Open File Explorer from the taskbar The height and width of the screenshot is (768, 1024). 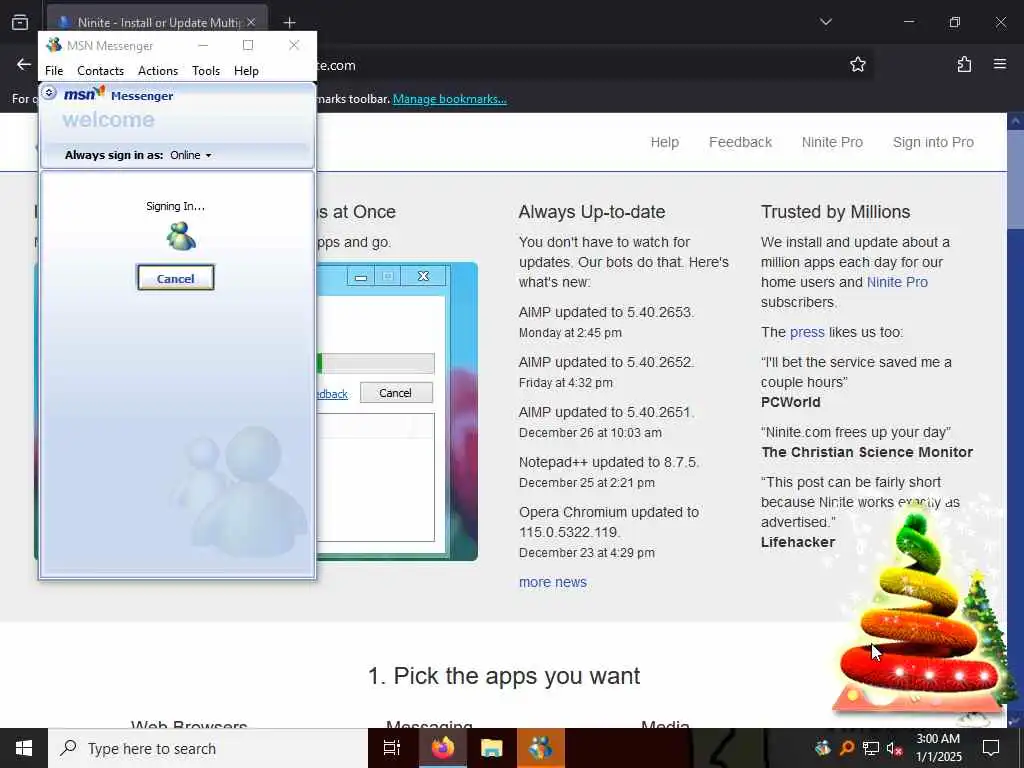tap(491, 748)
